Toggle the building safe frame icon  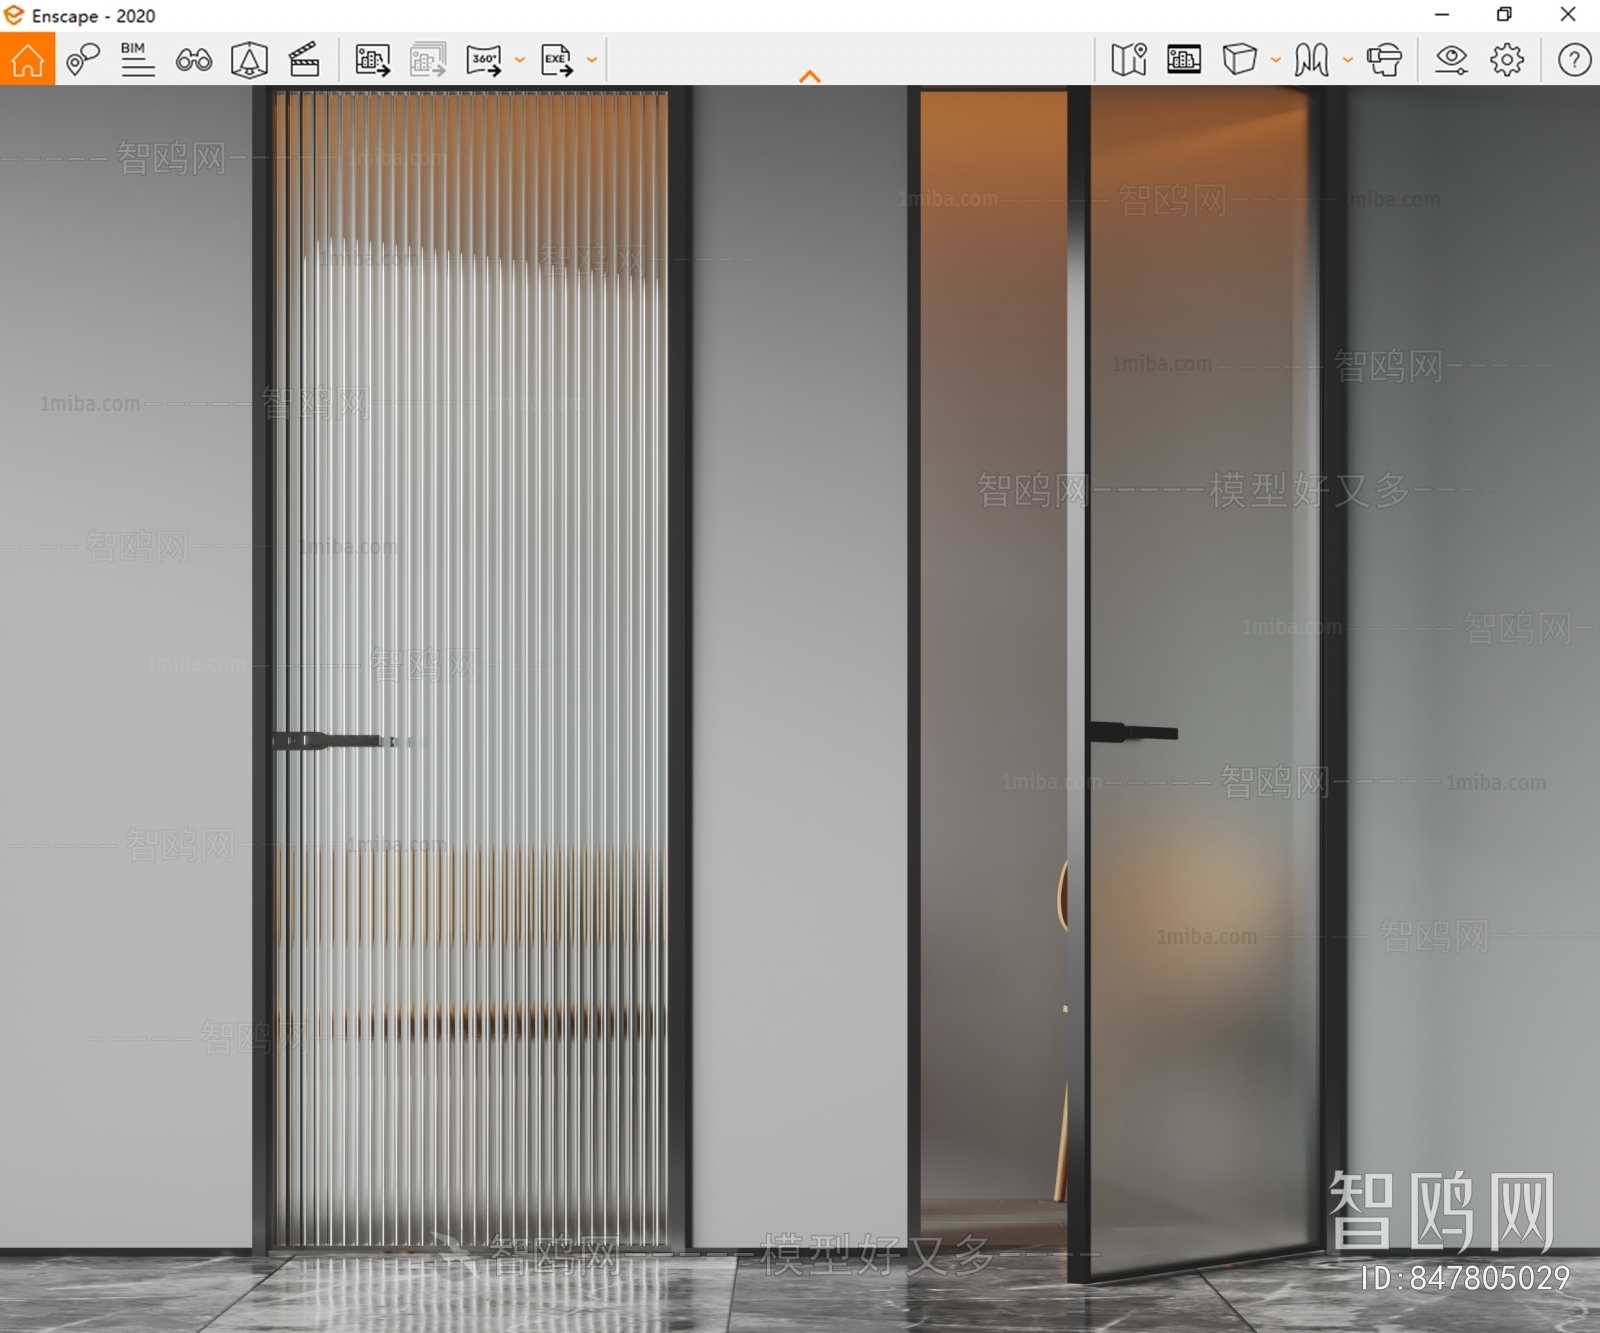point(1184,60)
